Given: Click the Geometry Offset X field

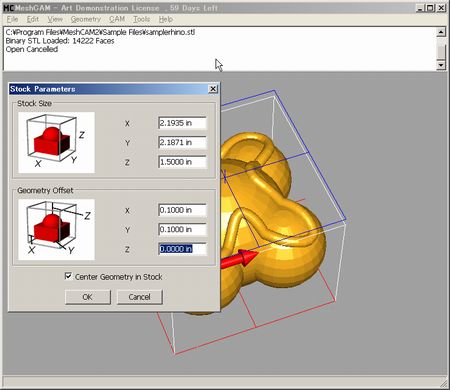Looking at the screenshot, I should pos(182,210).
